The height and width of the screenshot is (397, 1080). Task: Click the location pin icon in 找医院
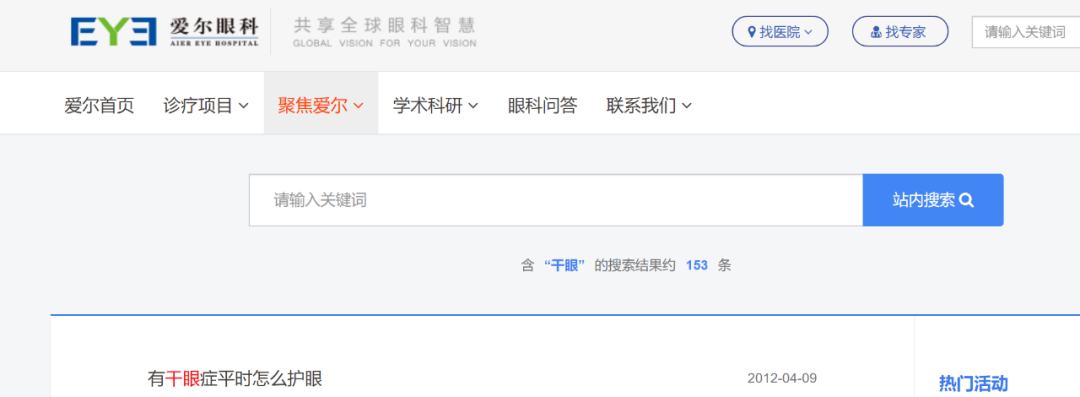(752, 32)
